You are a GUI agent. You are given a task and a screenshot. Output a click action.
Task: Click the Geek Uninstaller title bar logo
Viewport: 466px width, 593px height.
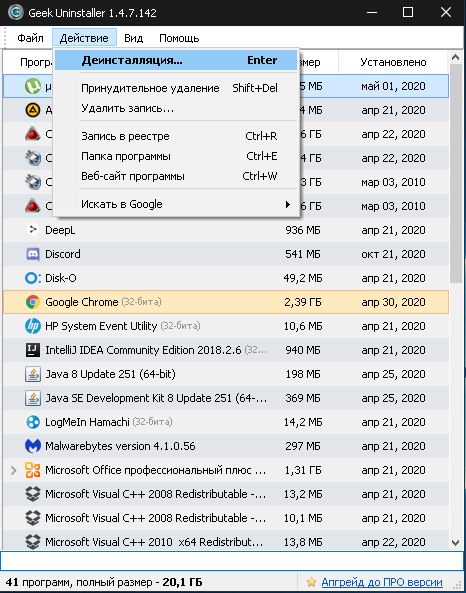[x=16, y=12]
